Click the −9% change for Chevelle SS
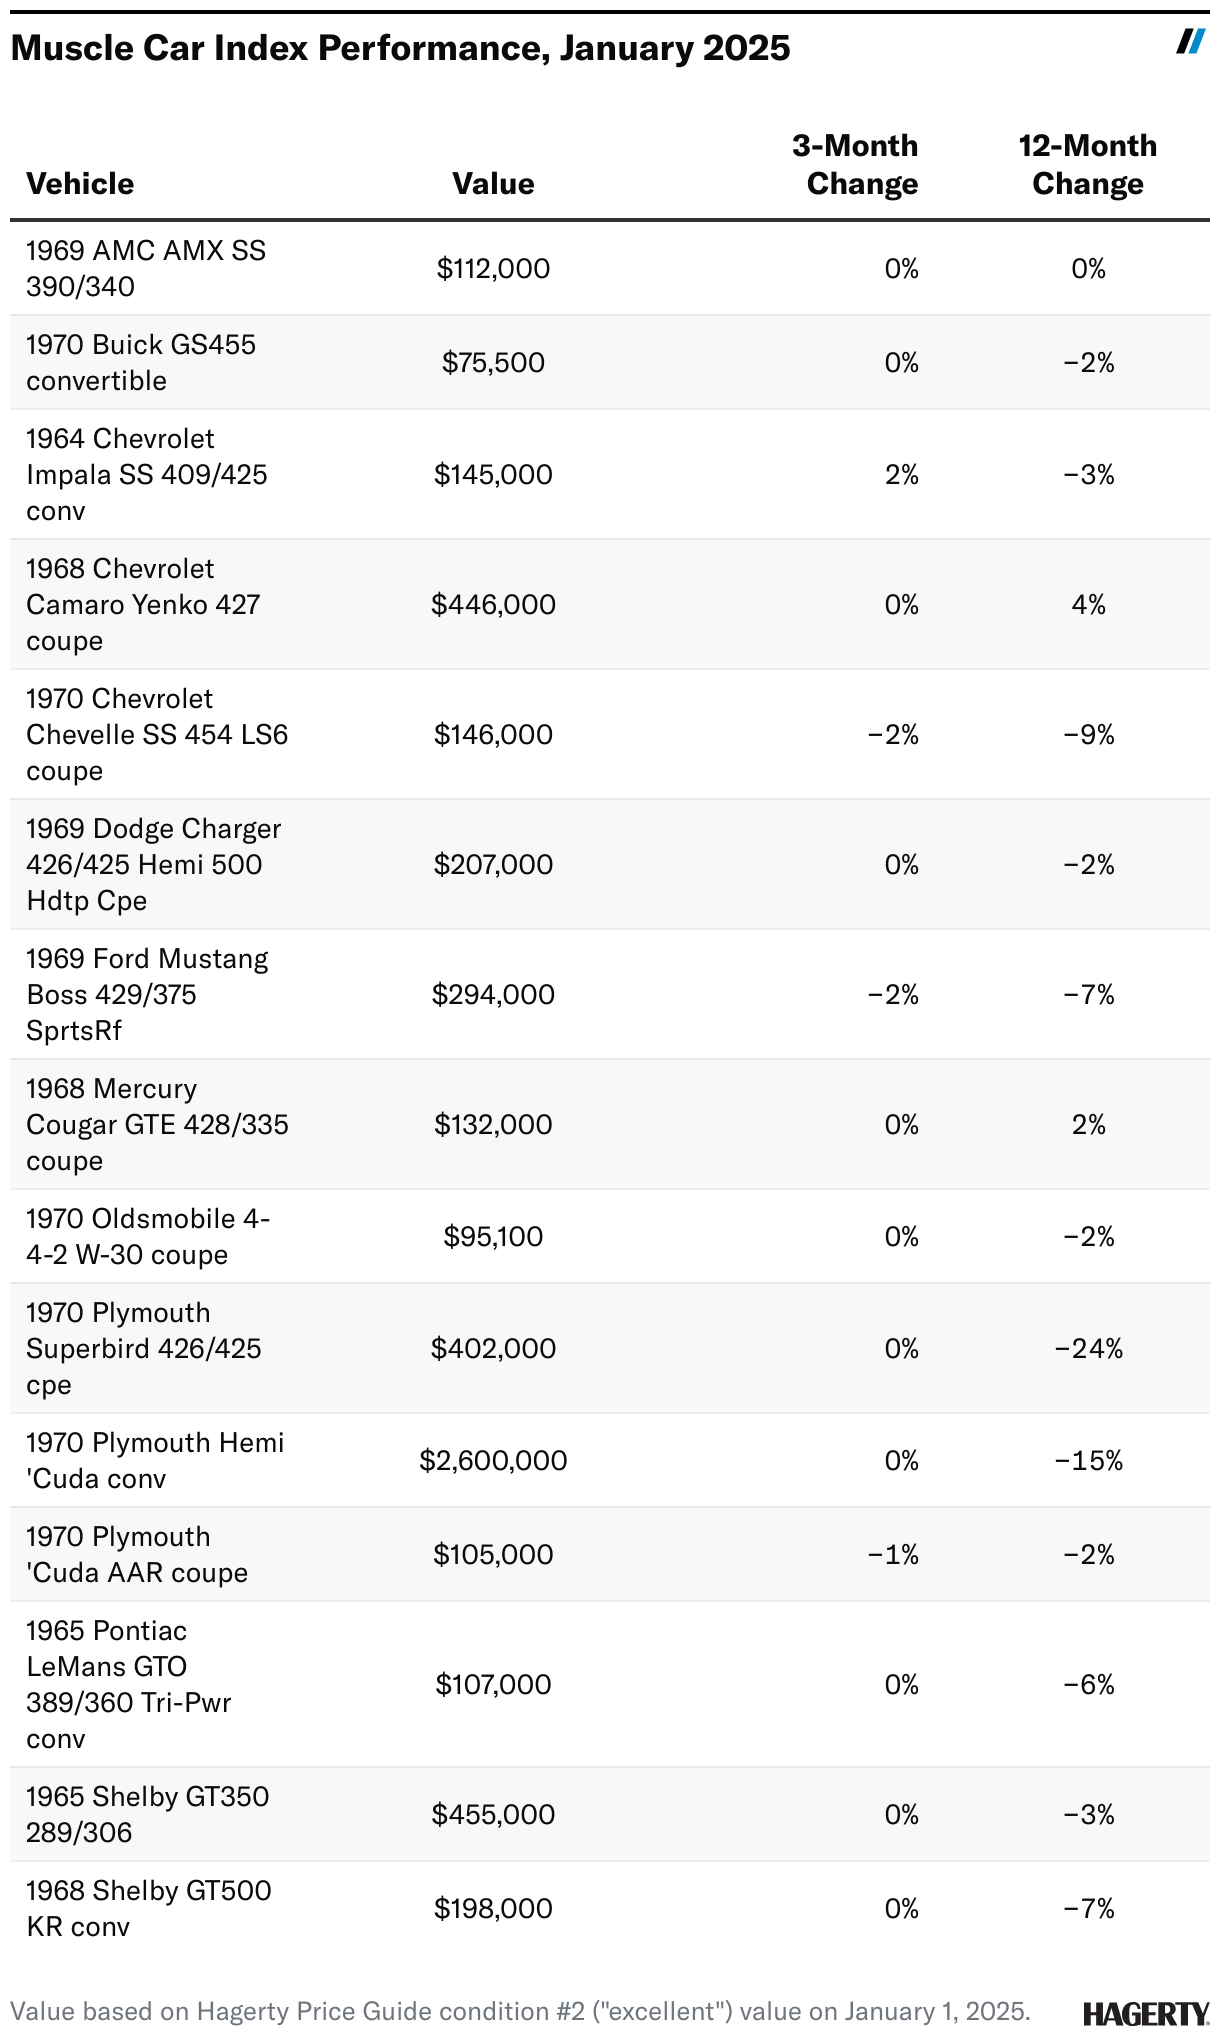 tap(1088, 735)
